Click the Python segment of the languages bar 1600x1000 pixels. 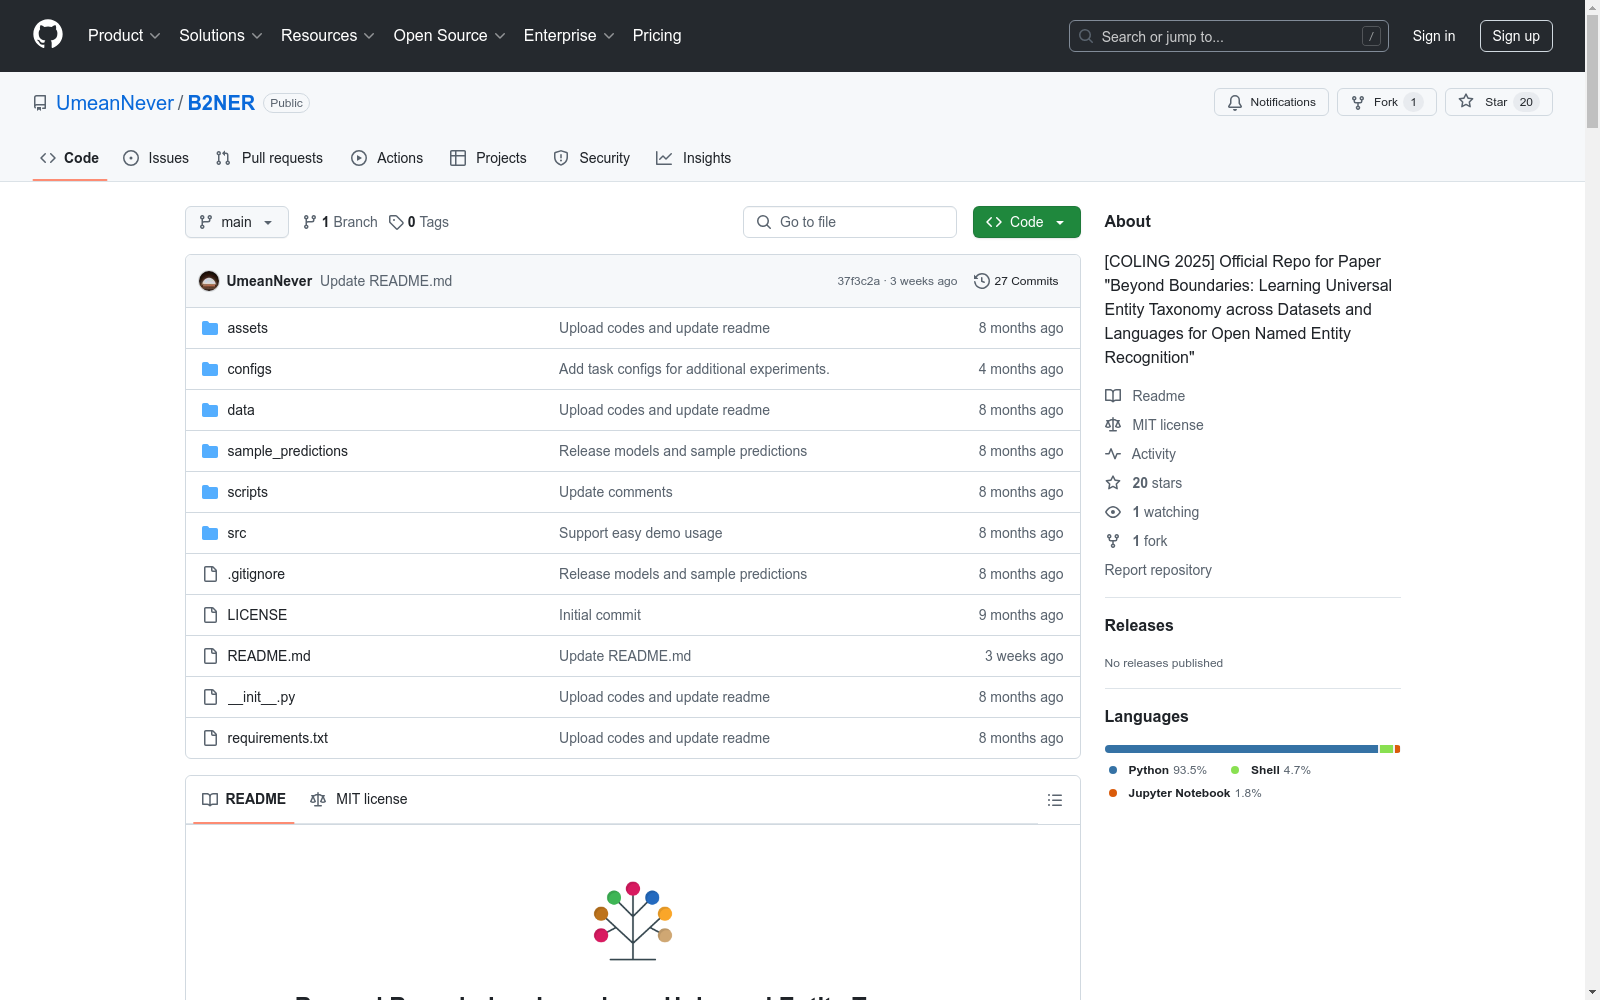(x=1241, y=749)
